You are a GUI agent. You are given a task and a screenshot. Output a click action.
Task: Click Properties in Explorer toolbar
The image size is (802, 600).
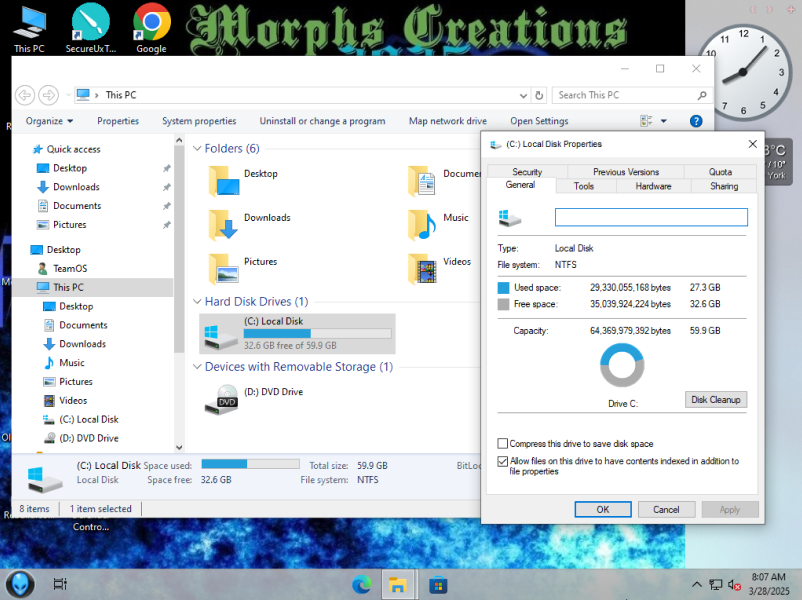[x=118, y=121]
